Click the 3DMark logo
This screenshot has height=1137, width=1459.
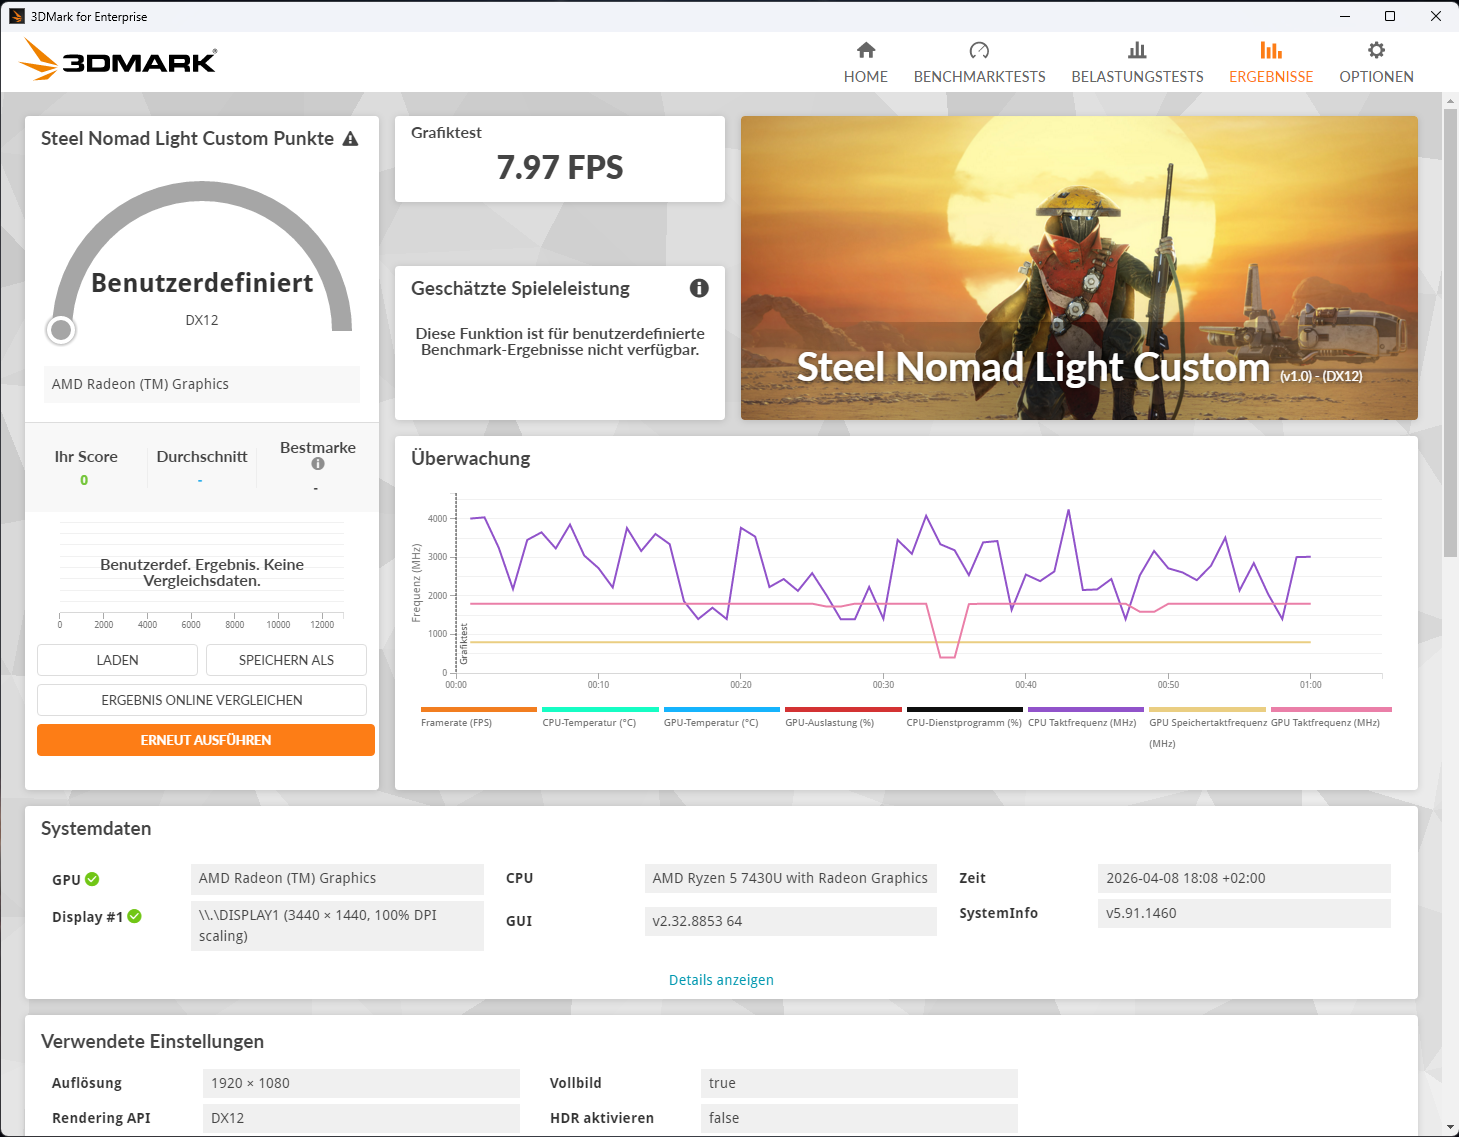(x=118, y=60)
